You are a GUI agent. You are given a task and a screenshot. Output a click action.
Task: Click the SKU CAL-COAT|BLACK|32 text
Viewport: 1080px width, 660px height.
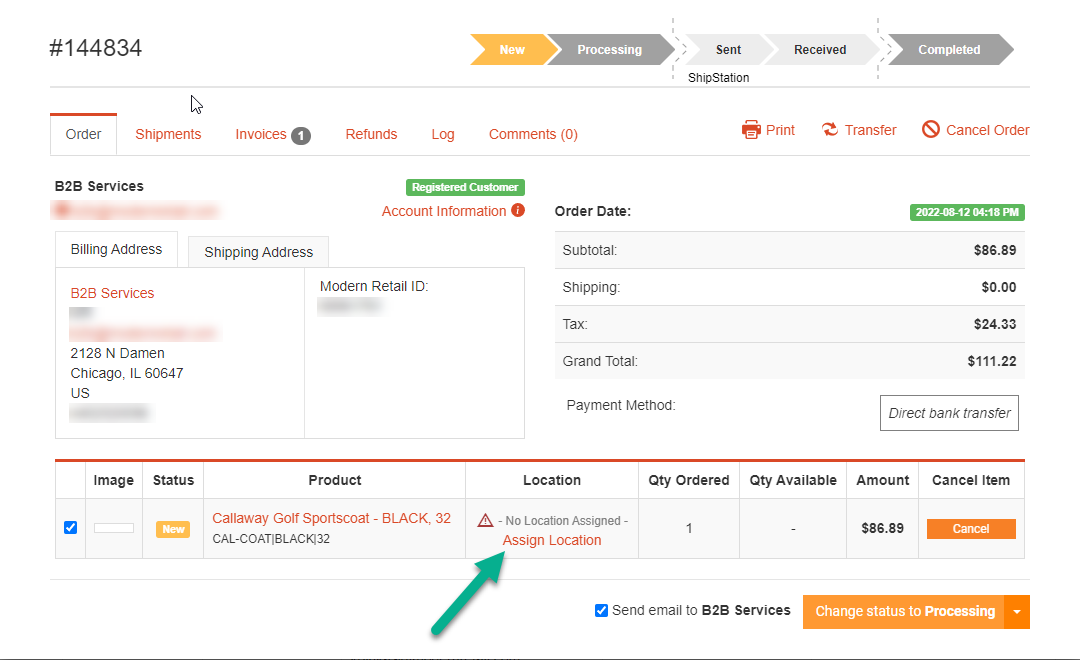tap(271, 539)
